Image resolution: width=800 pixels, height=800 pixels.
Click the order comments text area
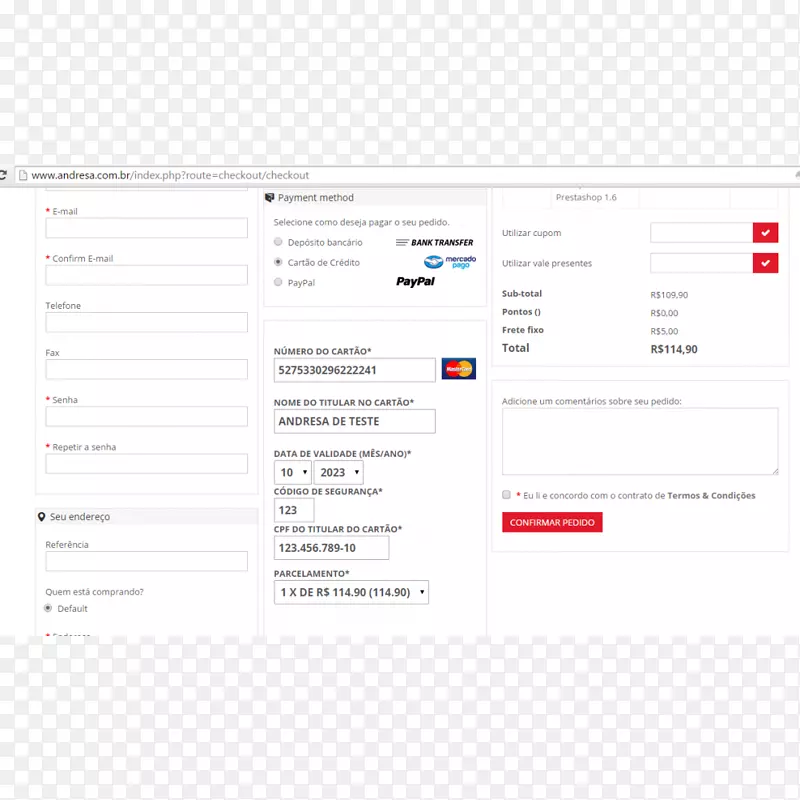(x=640, y=441)
